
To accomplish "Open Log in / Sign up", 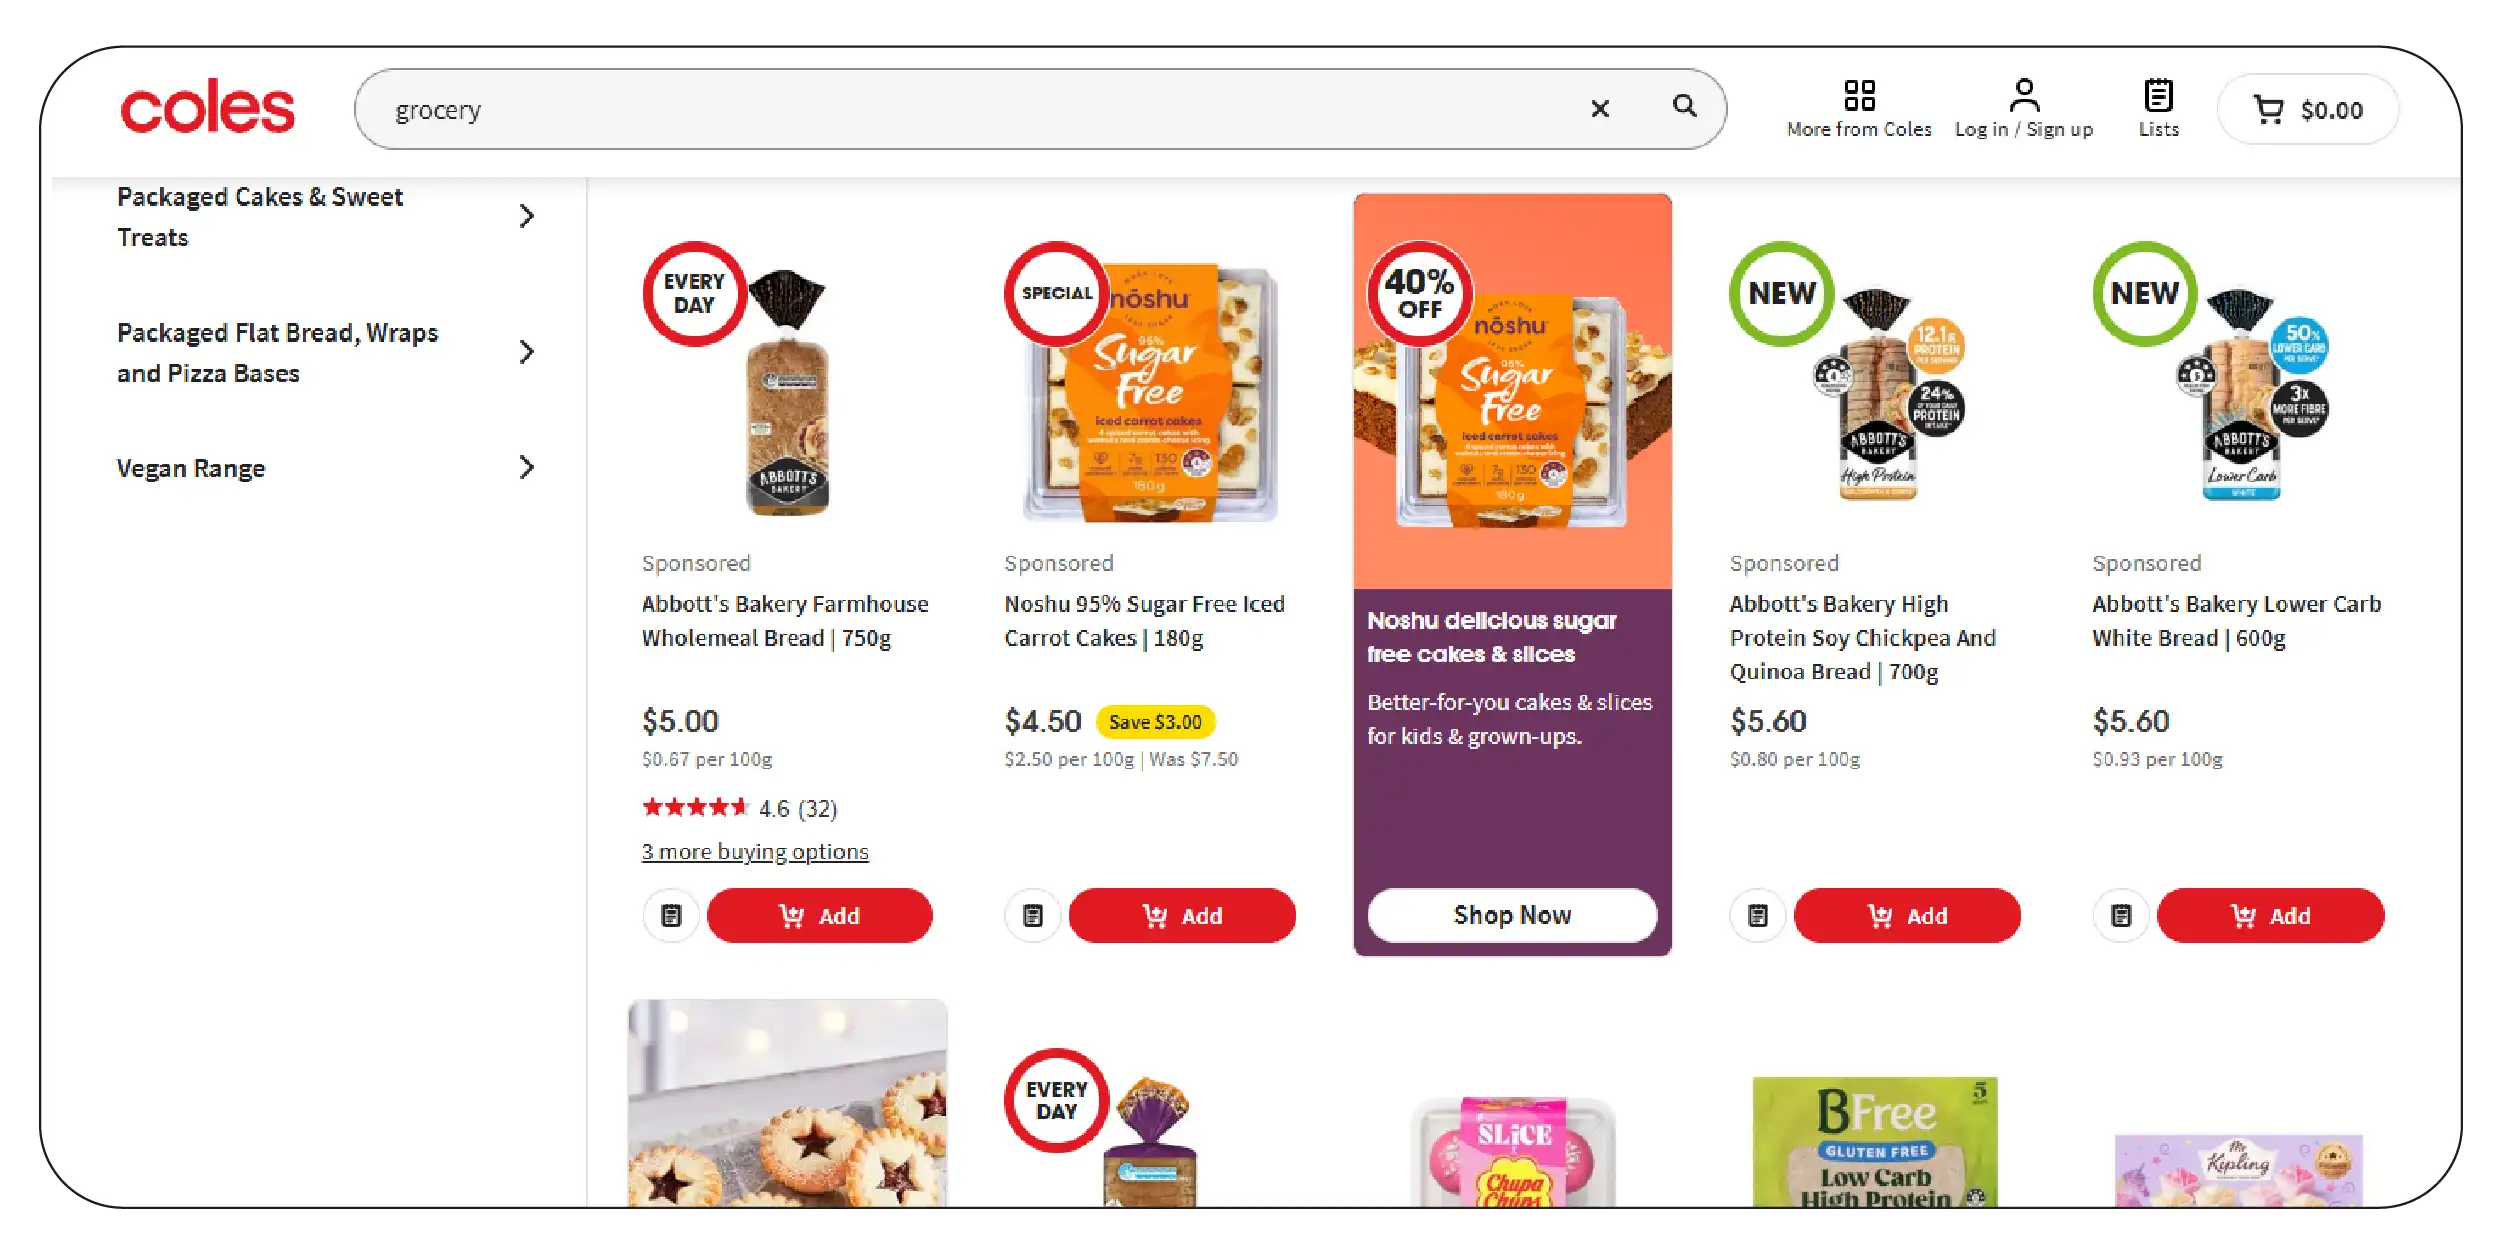I will click(x=2023, y=108).
